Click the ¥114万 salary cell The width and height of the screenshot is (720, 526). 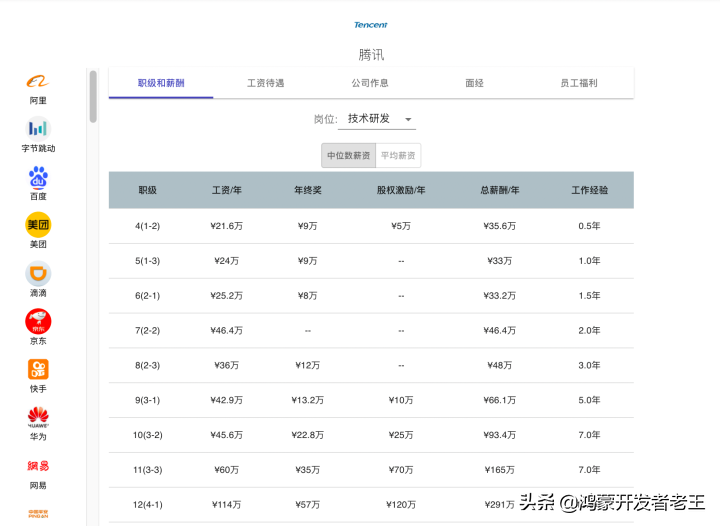click(x=226, y=505)
